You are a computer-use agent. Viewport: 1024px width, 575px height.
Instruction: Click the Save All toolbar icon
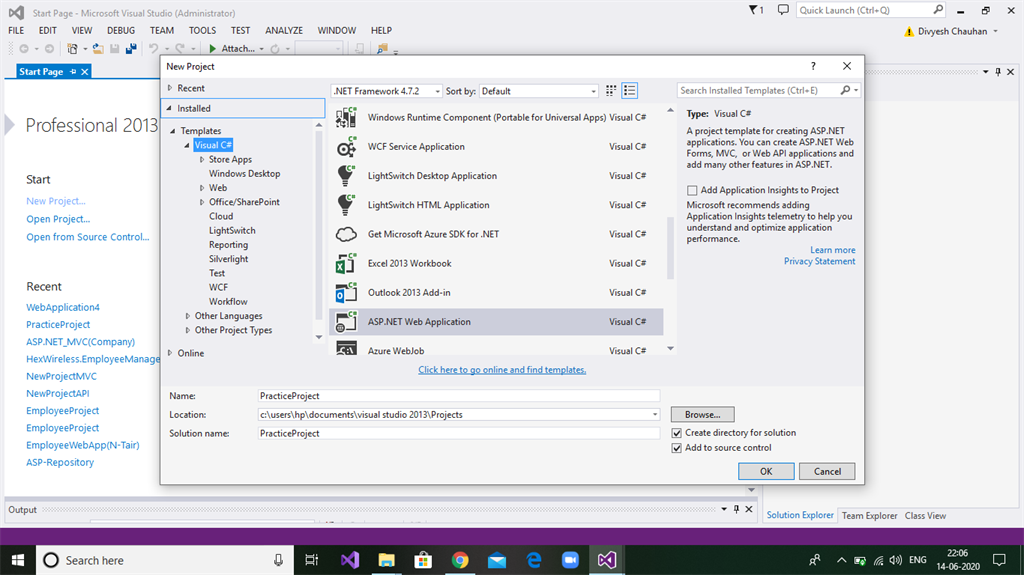(x=131, y=48)
